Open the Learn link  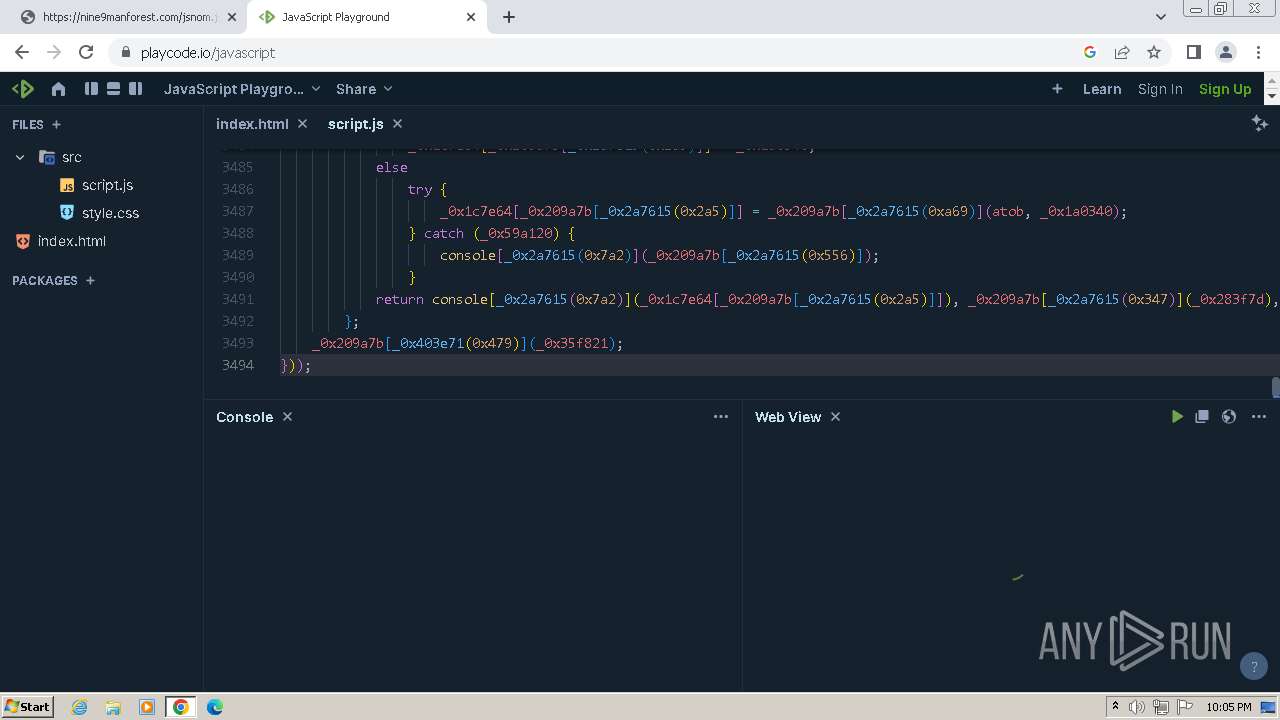(1102, 89)
